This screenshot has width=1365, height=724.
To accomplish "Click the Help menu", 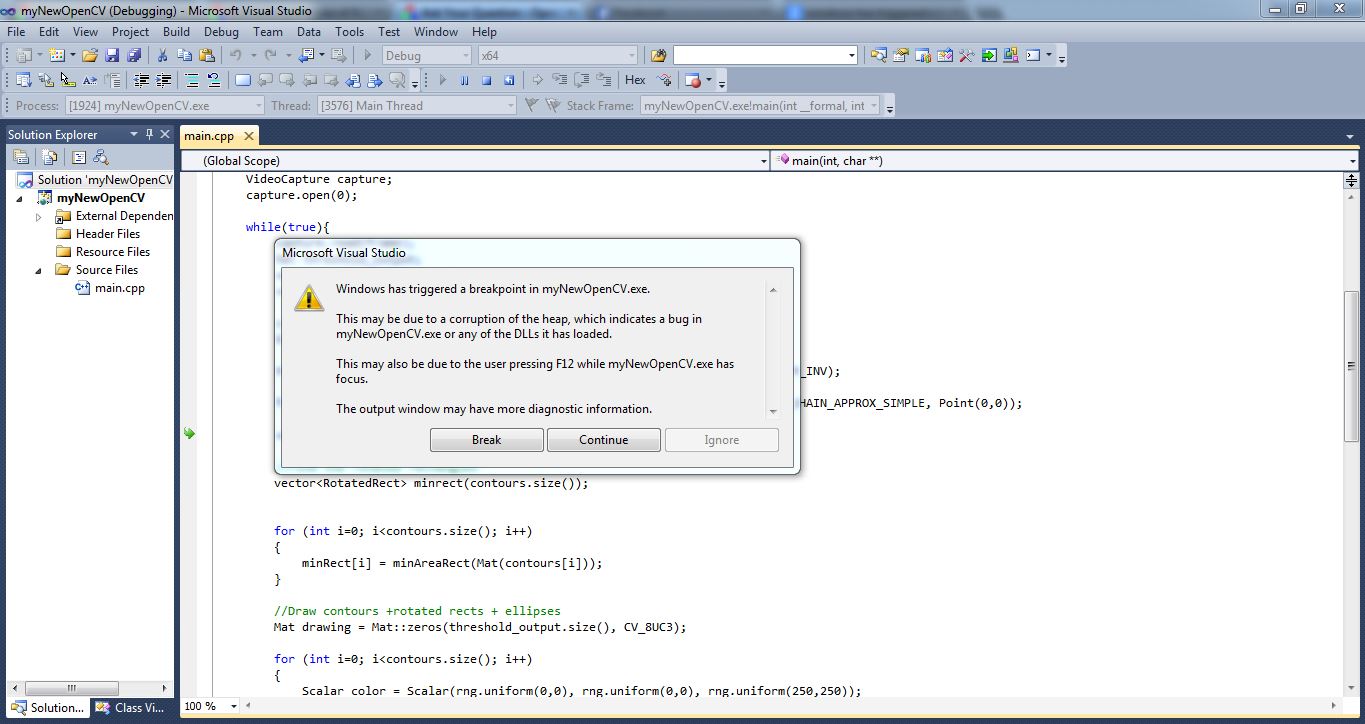I will (484, 32).
